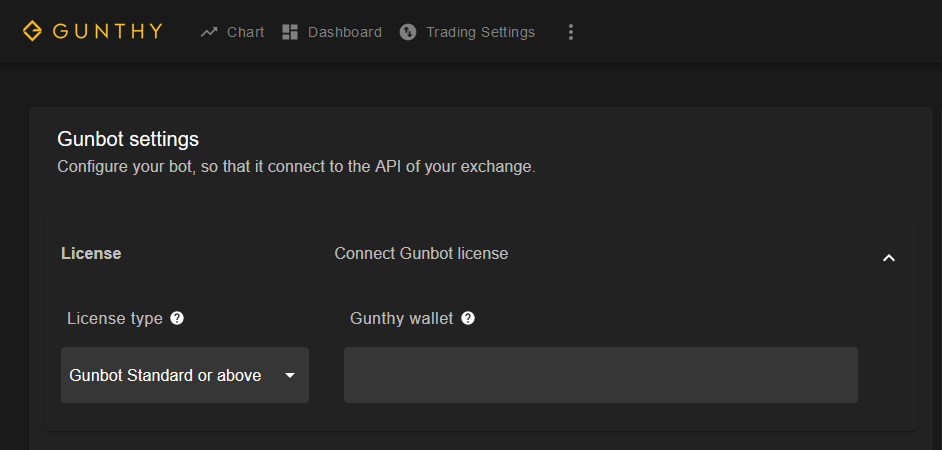Click the Connect Gunbot license text
Viewport: 942px width, 450px height.
coord(421,254)
